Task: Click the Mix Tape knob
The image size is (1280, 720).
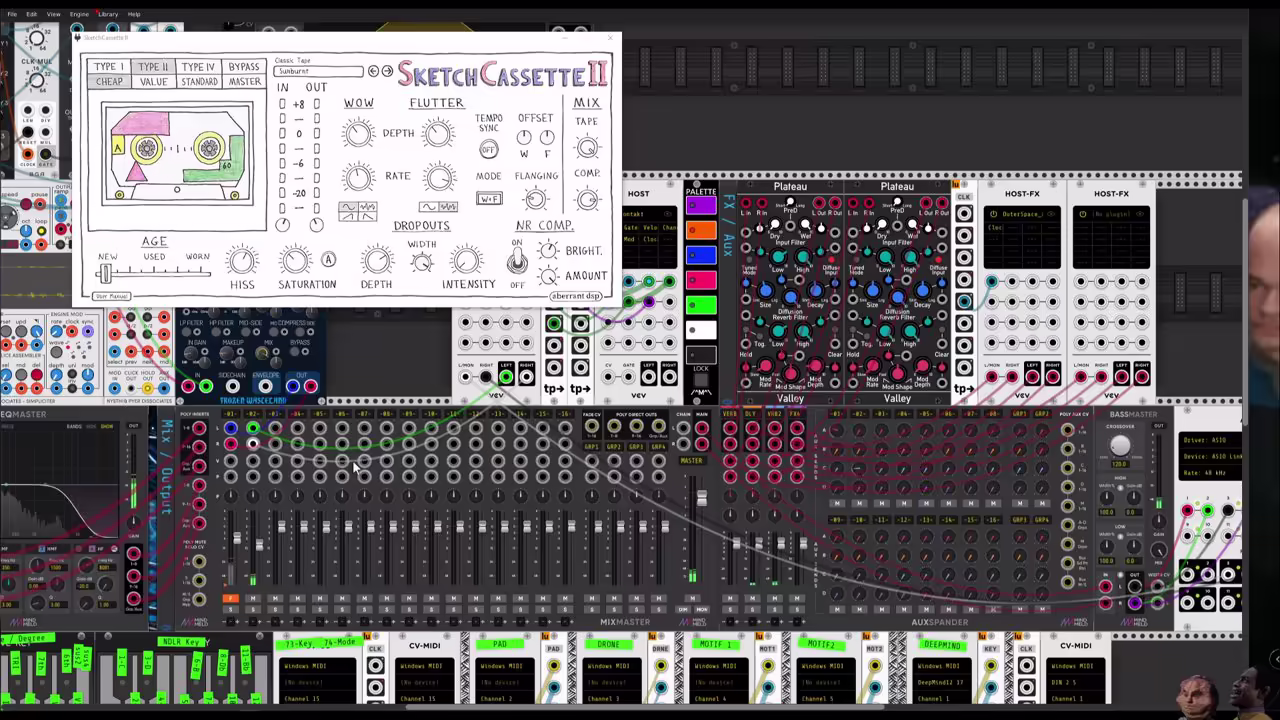Action: click(x=587, y=147)
